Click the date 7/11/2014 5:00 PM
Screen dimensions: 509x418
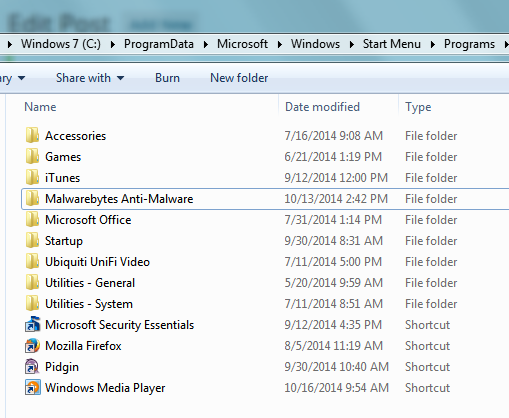click(333, 262)
